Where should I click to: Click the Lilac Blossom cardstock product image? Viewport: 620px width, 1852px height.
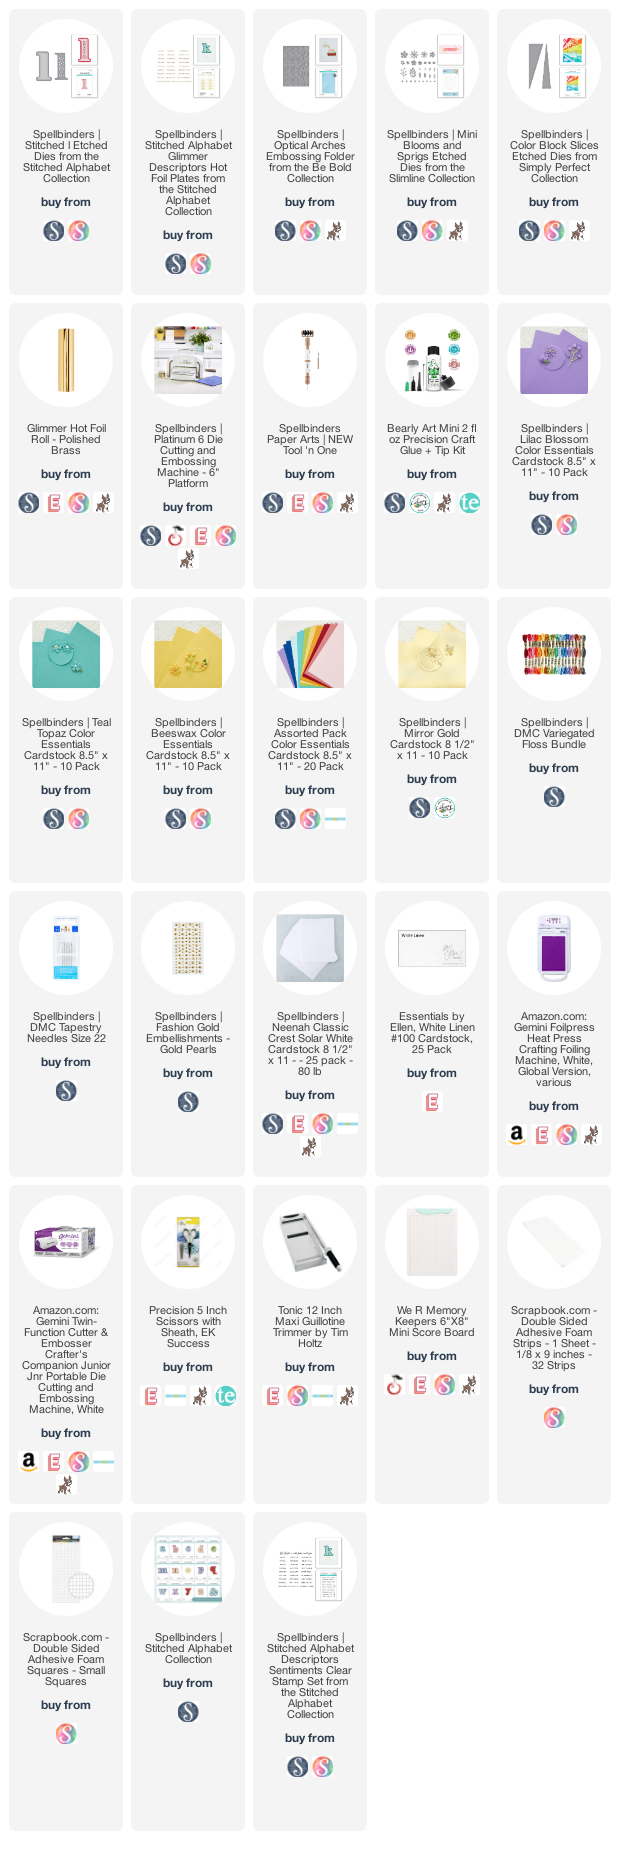click(x=554, y=360)
